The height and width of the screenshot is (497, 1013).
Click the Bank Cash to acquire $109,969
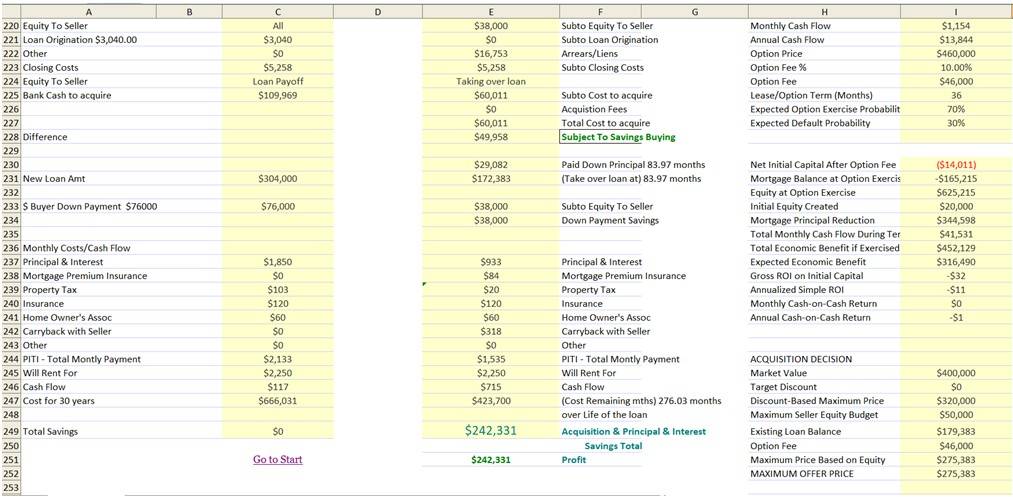coord(278,95)
